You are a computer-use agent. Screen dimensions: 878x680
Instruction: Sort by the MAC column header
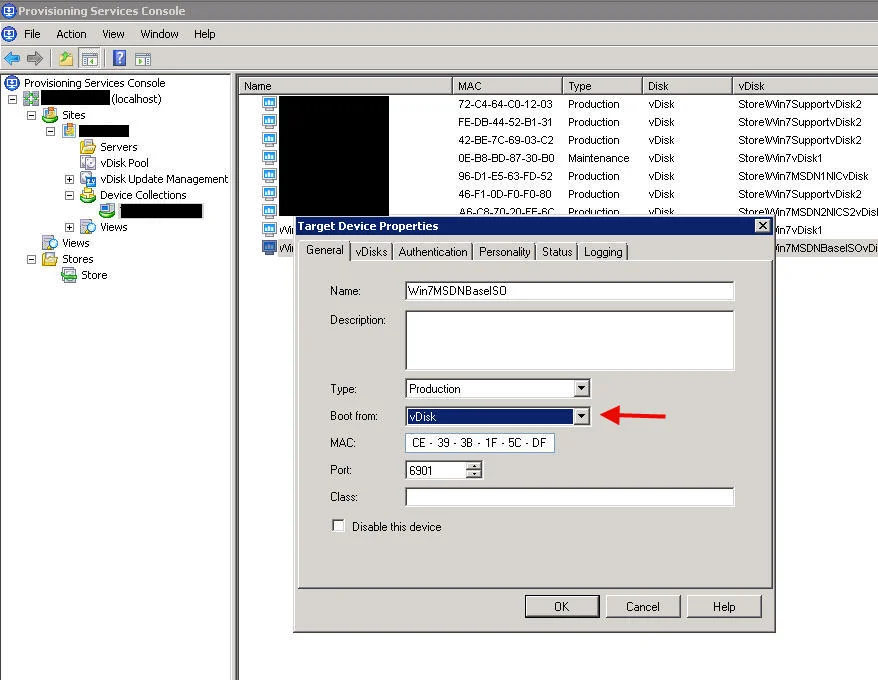point(507,86)
